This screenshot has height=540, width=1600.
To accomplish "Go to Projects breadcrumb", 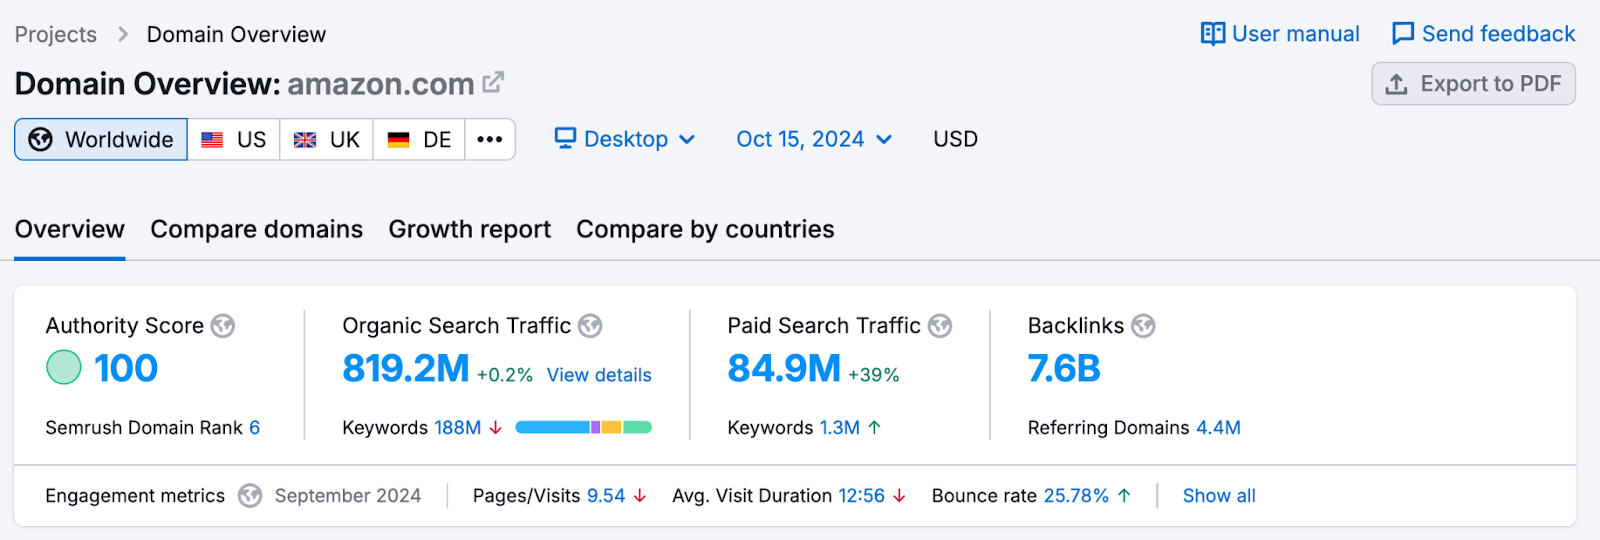I will pyautogui.click(x=56, y=34).
